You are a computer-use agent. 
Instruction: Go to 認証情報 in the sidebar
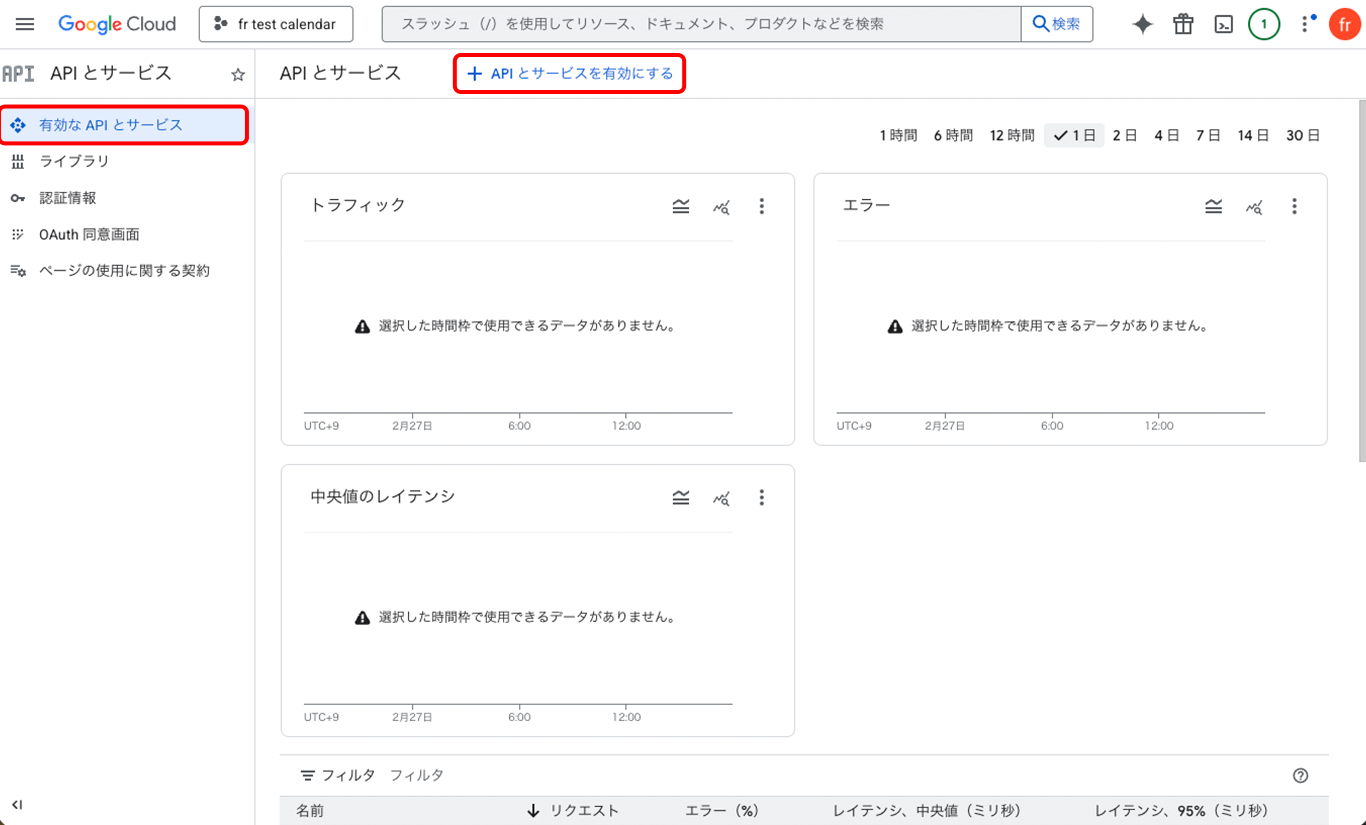67,198
